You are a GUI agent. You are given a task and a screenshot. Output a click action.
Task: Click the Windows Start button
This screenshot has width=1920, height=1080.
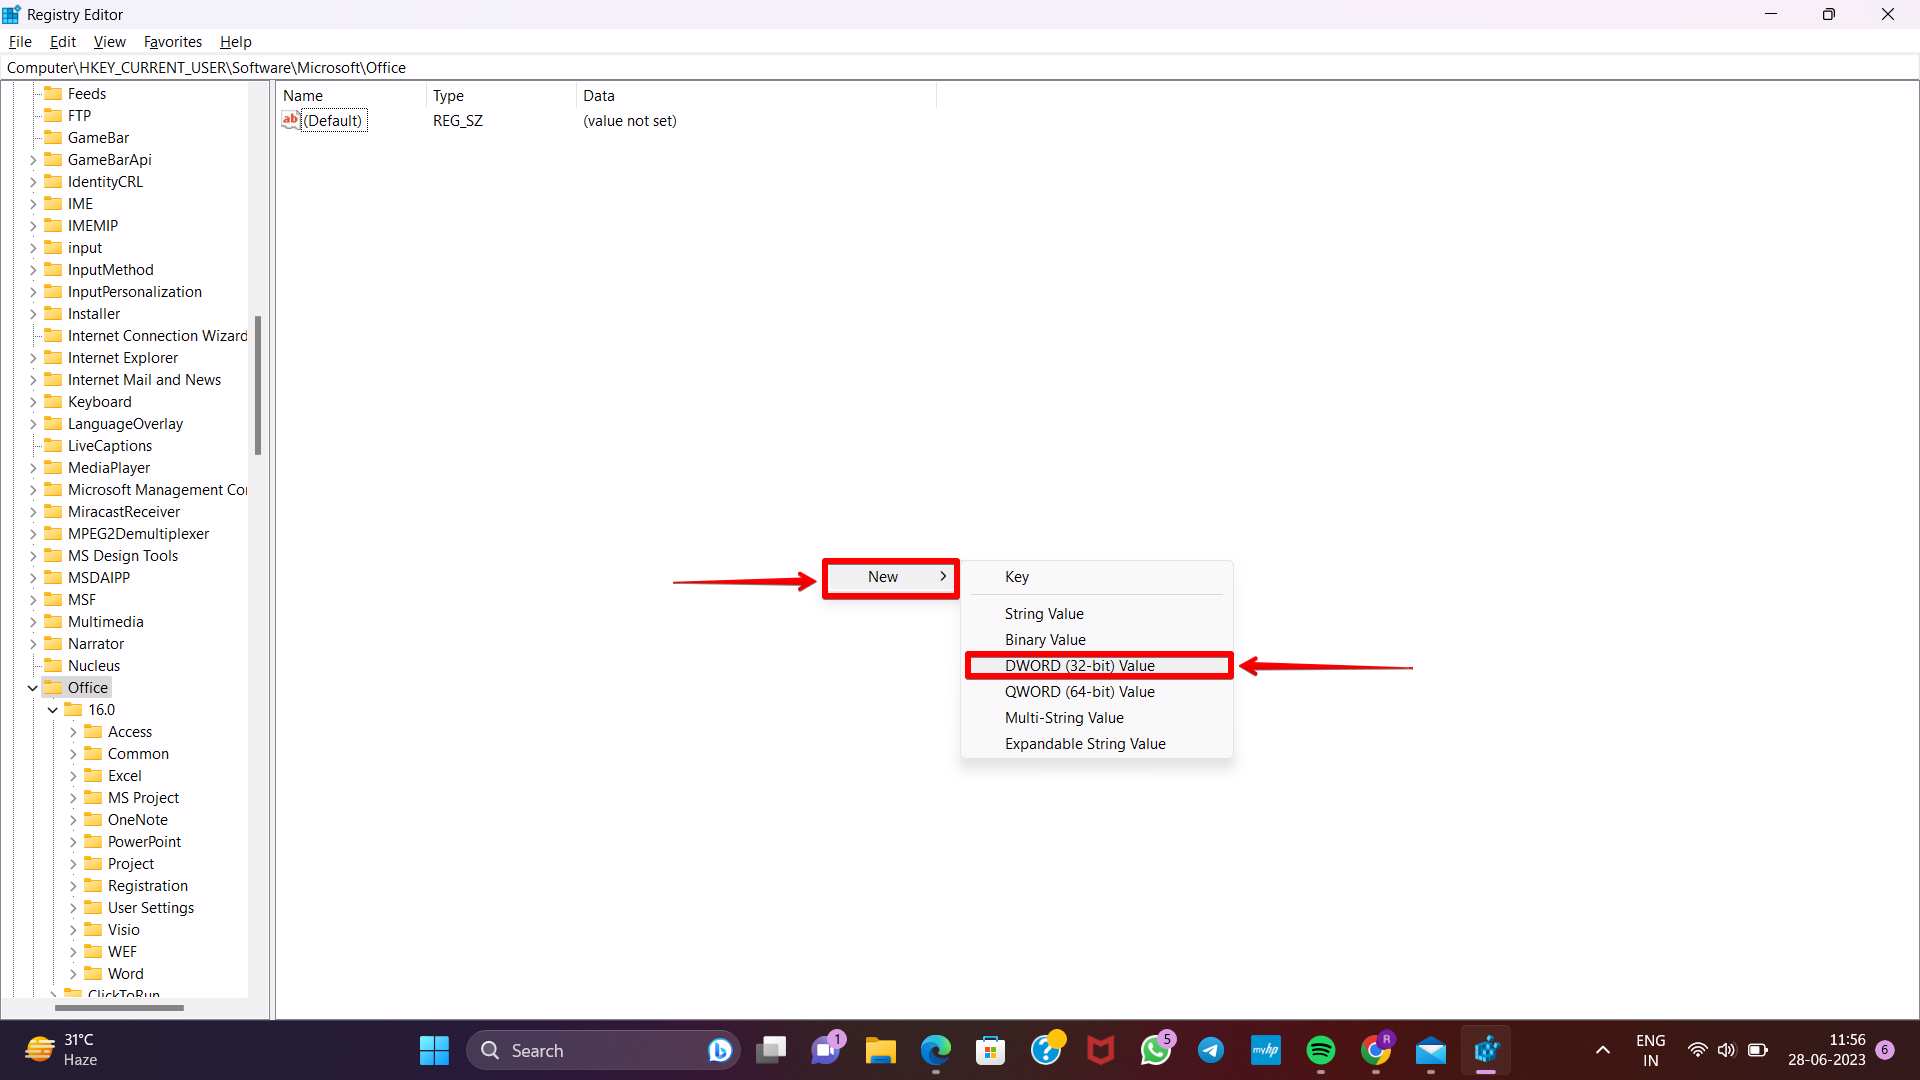click(433, 1050)
